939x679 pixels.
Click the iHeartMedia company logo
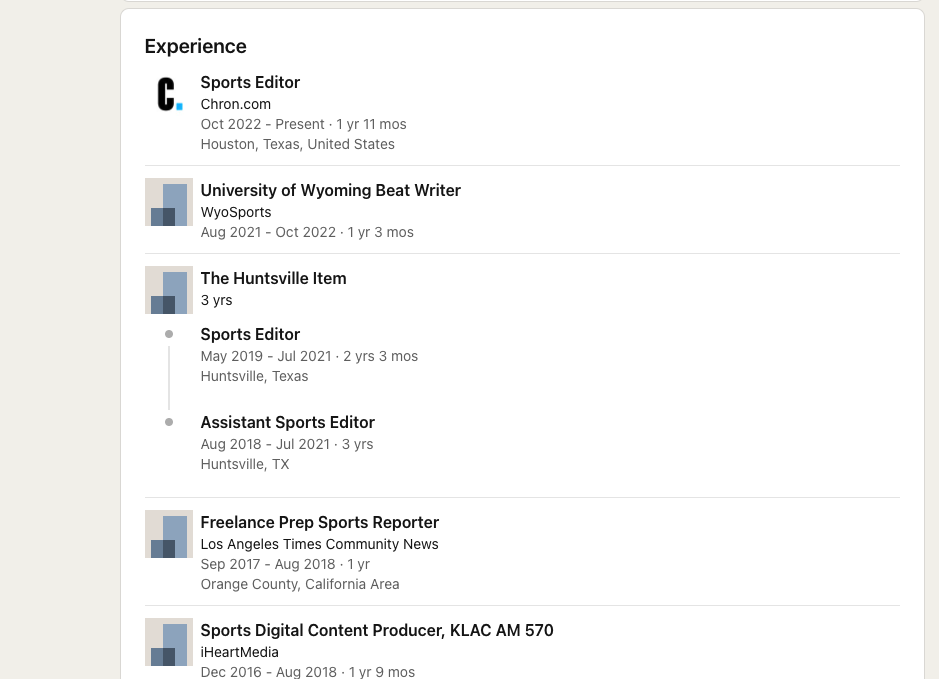(169, 642)
